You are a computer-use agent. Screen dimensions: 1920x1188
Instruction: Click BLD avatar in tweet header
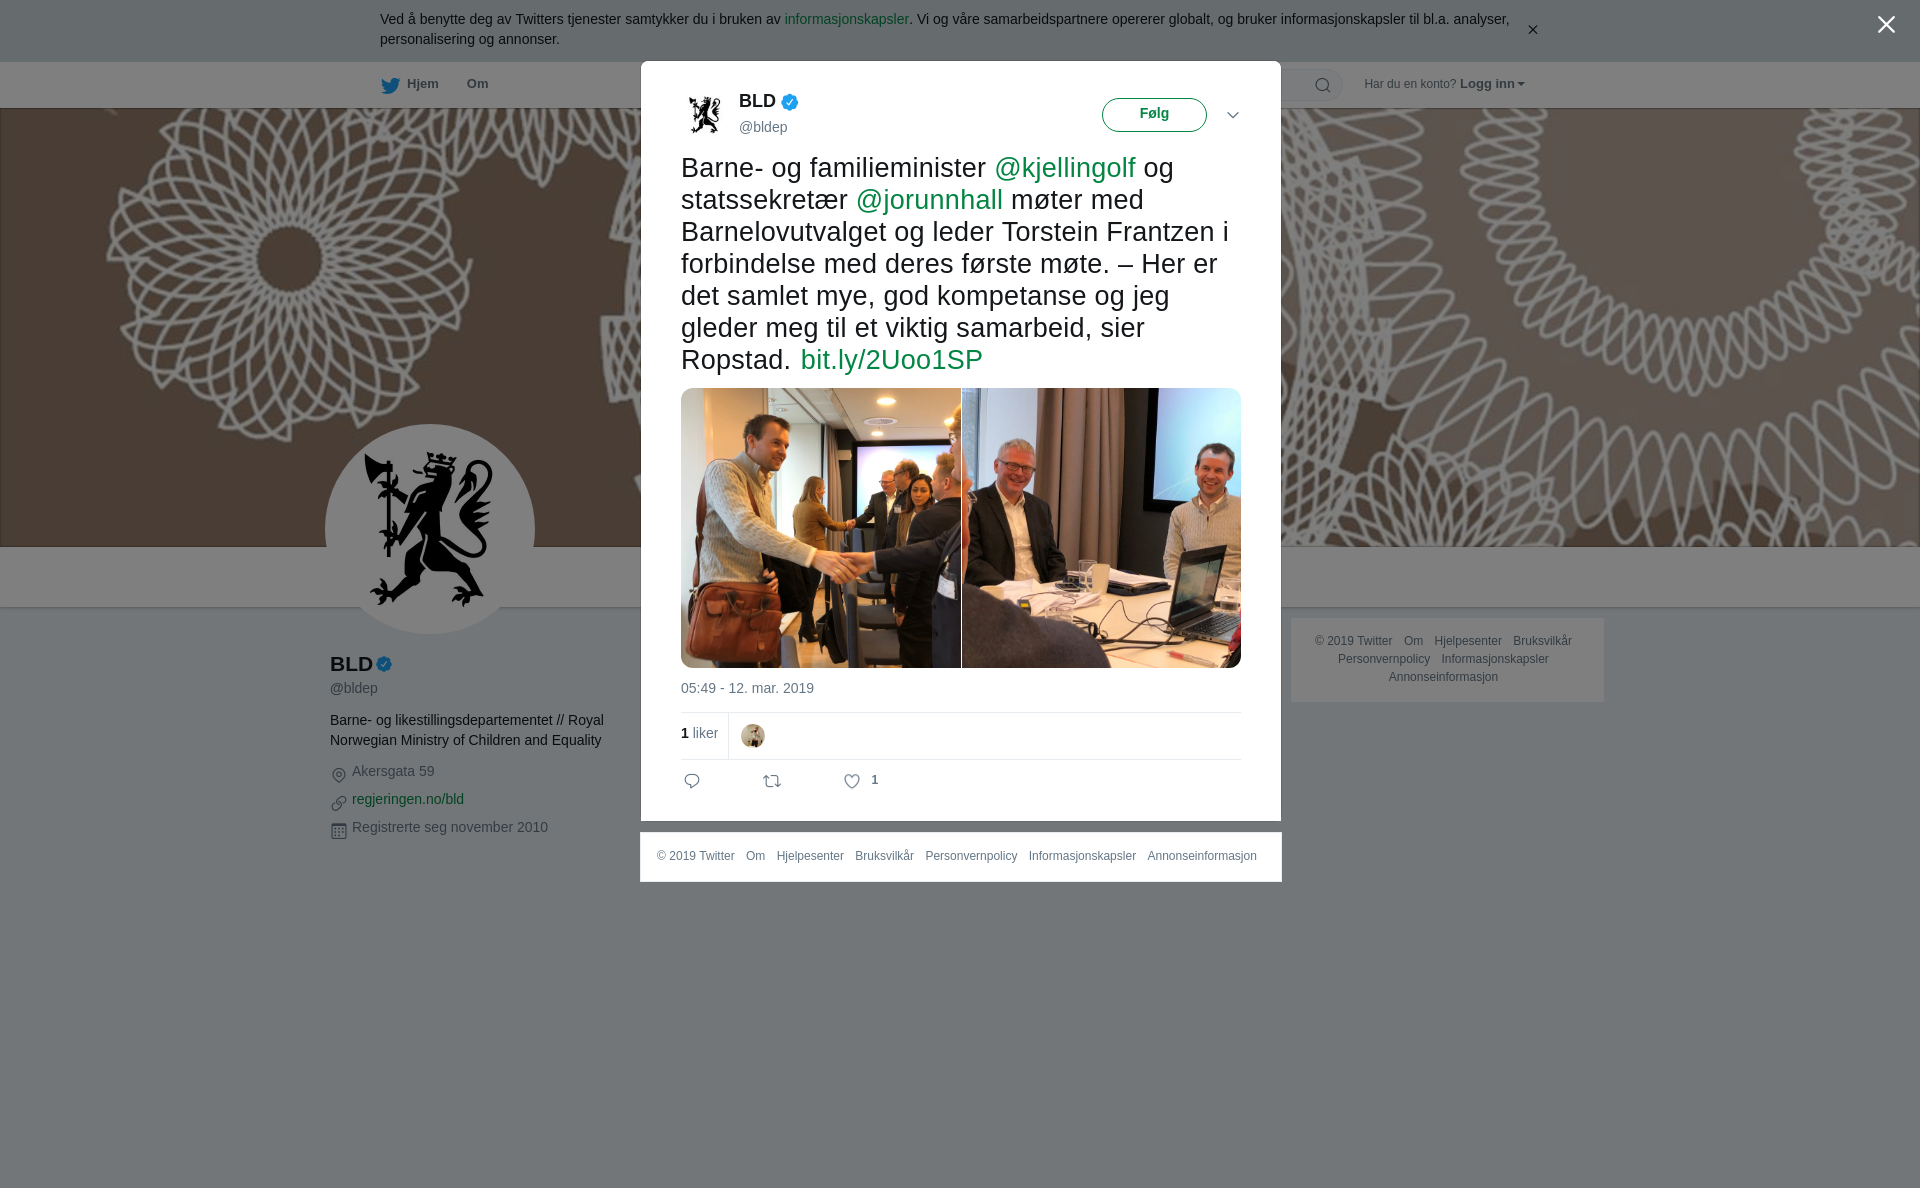pos(705,115)
